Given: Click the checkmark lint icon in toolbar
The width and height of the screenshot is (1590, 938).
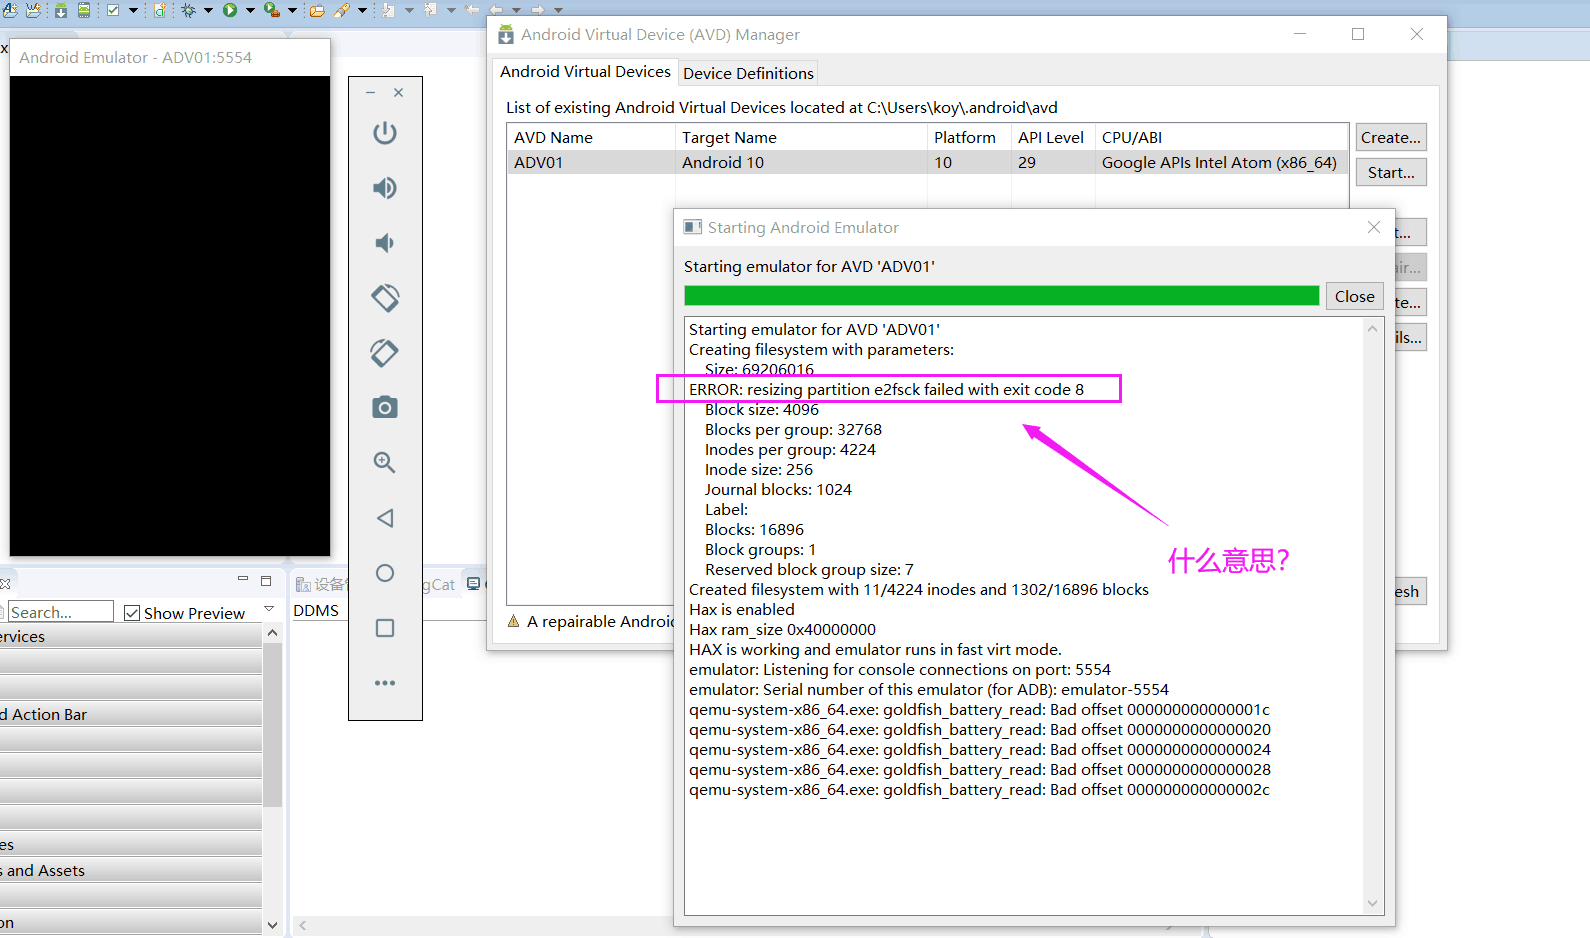Looking at the screenshot, I should 113,10.
